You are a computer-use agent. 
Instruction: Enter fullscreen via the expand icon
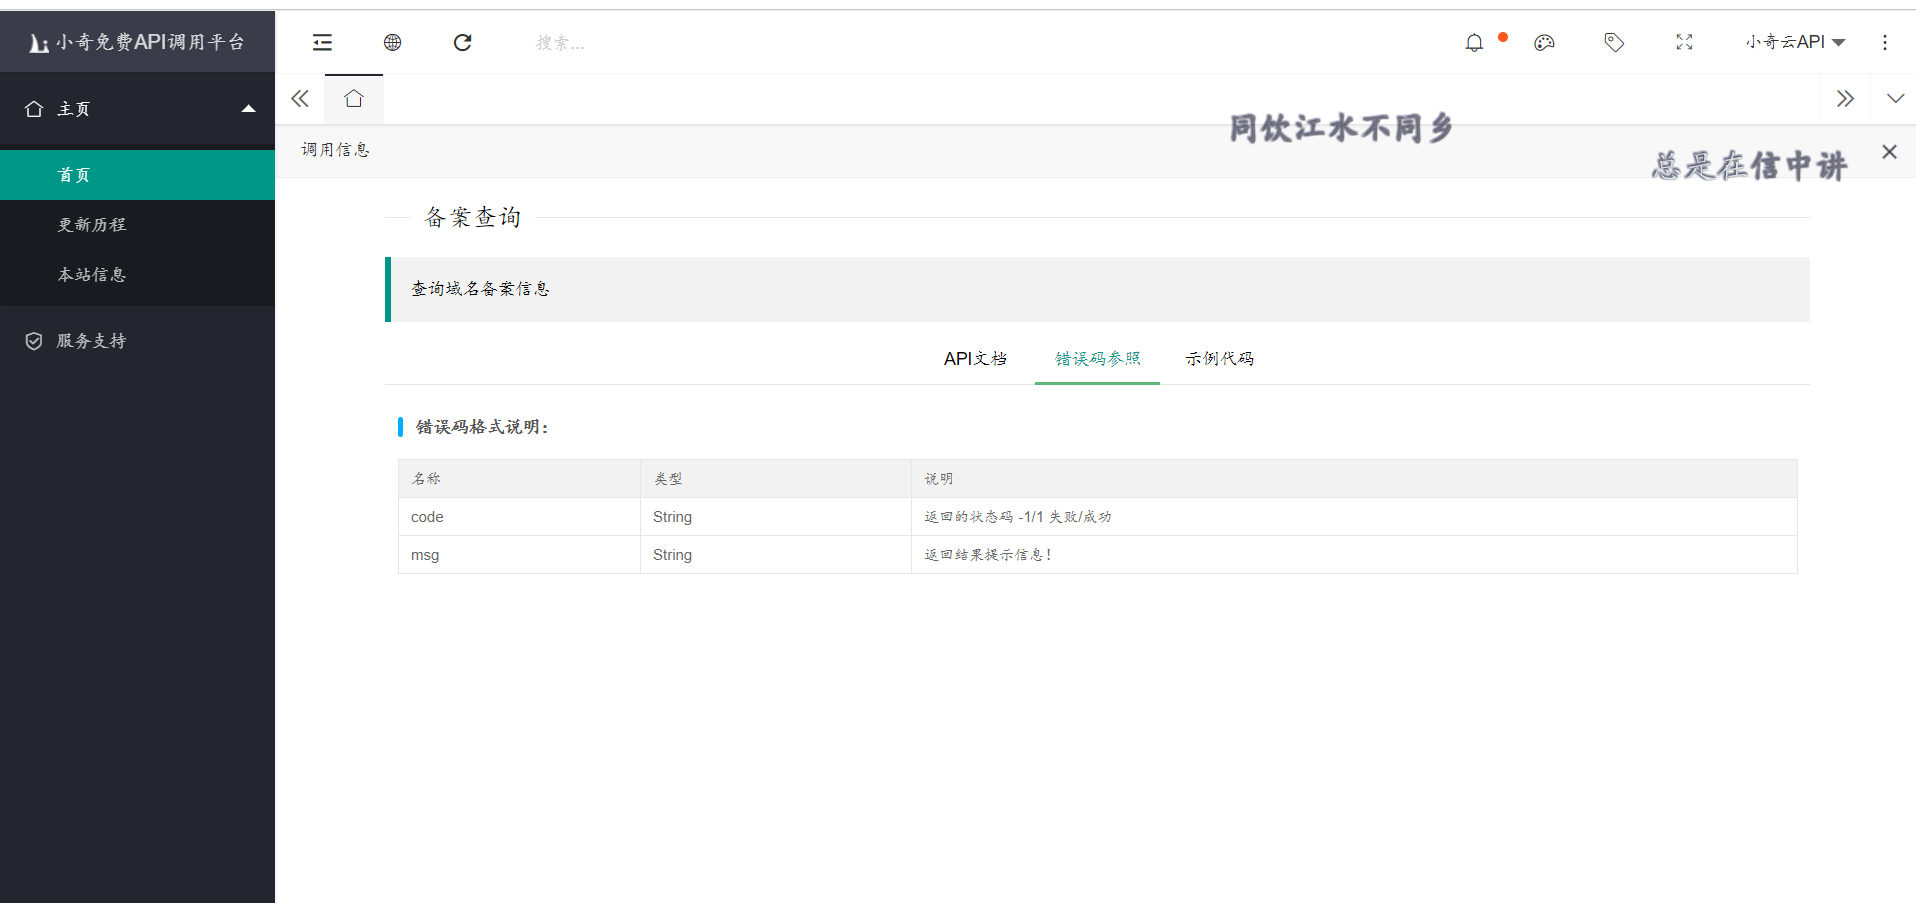[1684, 42]
